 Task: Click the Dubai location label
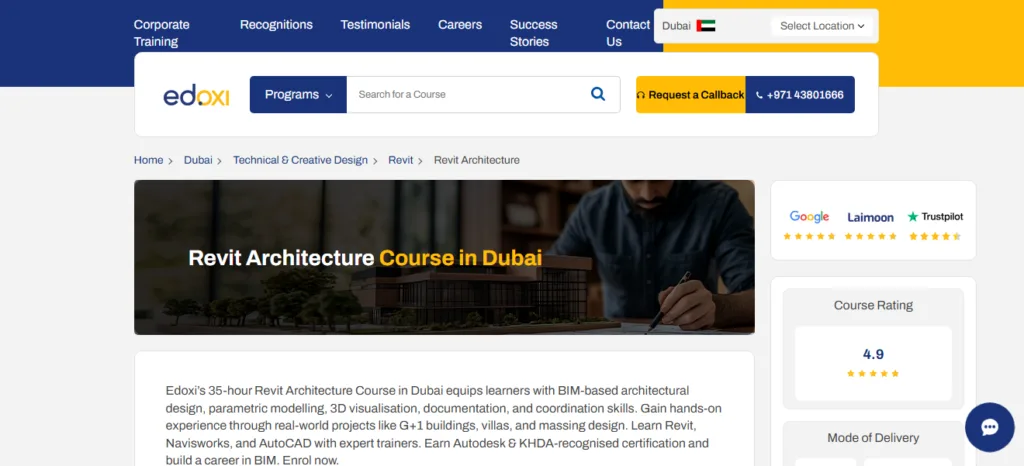[x=676, y=26]
